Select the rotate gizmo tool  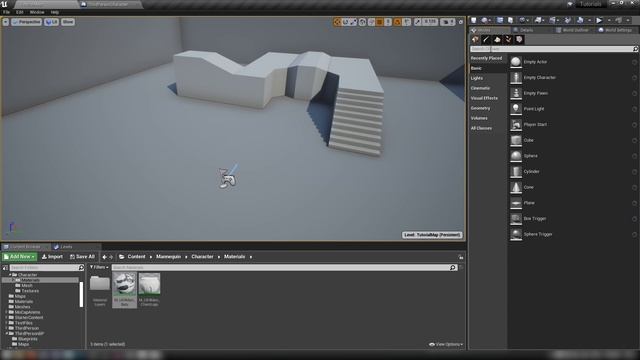coord(346,22)
